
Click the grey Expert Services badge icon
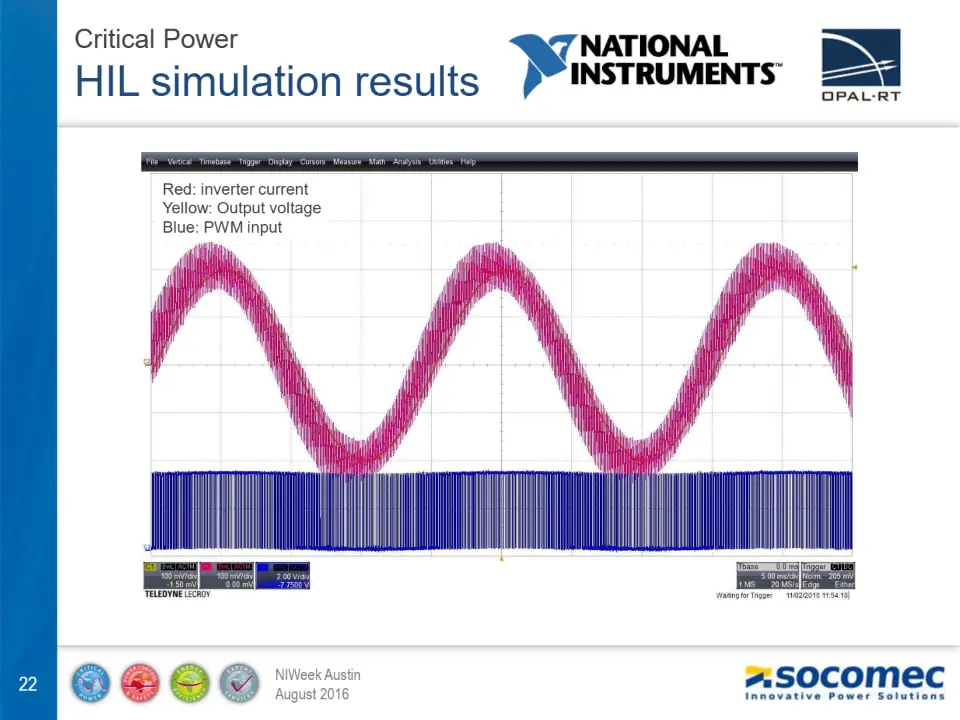click(239, 683)
